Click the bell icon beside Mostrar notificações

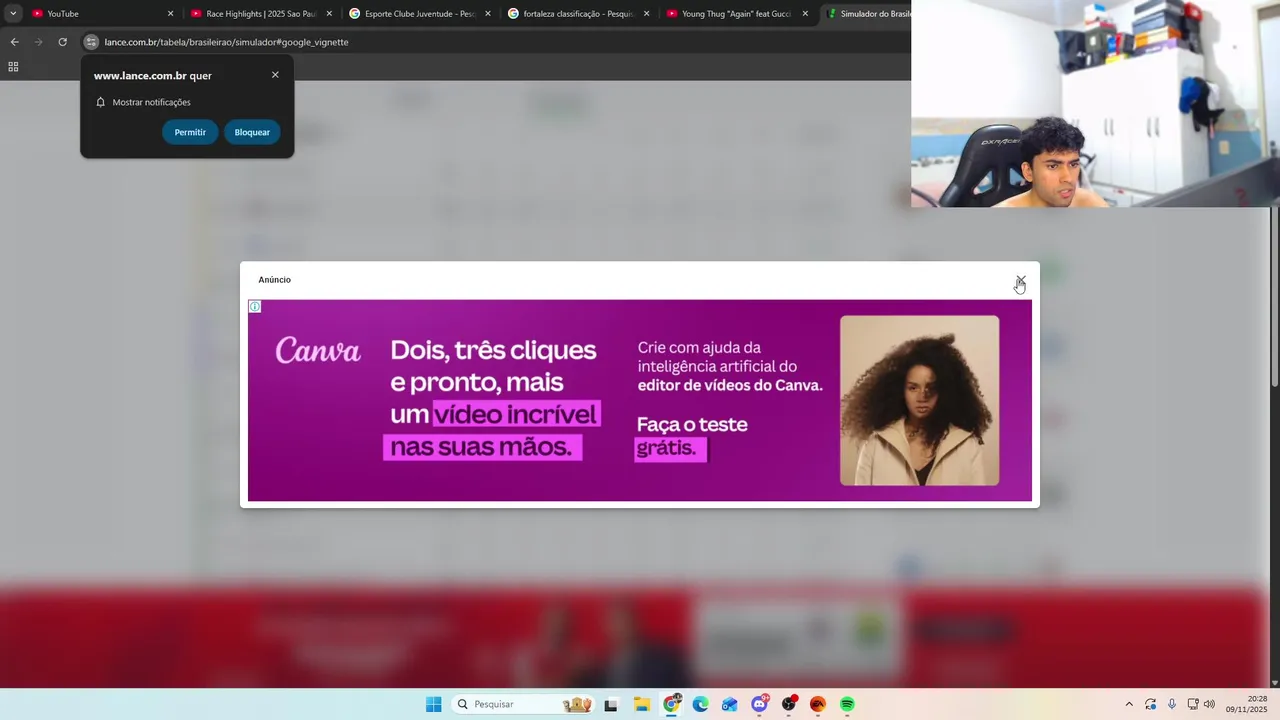pos(100,102)
